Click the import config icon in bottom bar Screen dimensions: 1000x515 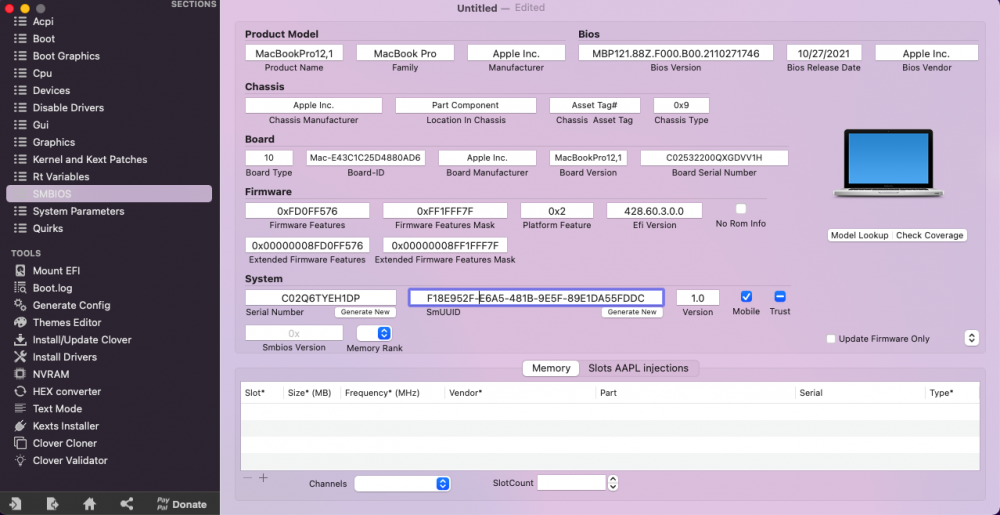point(15,504)
